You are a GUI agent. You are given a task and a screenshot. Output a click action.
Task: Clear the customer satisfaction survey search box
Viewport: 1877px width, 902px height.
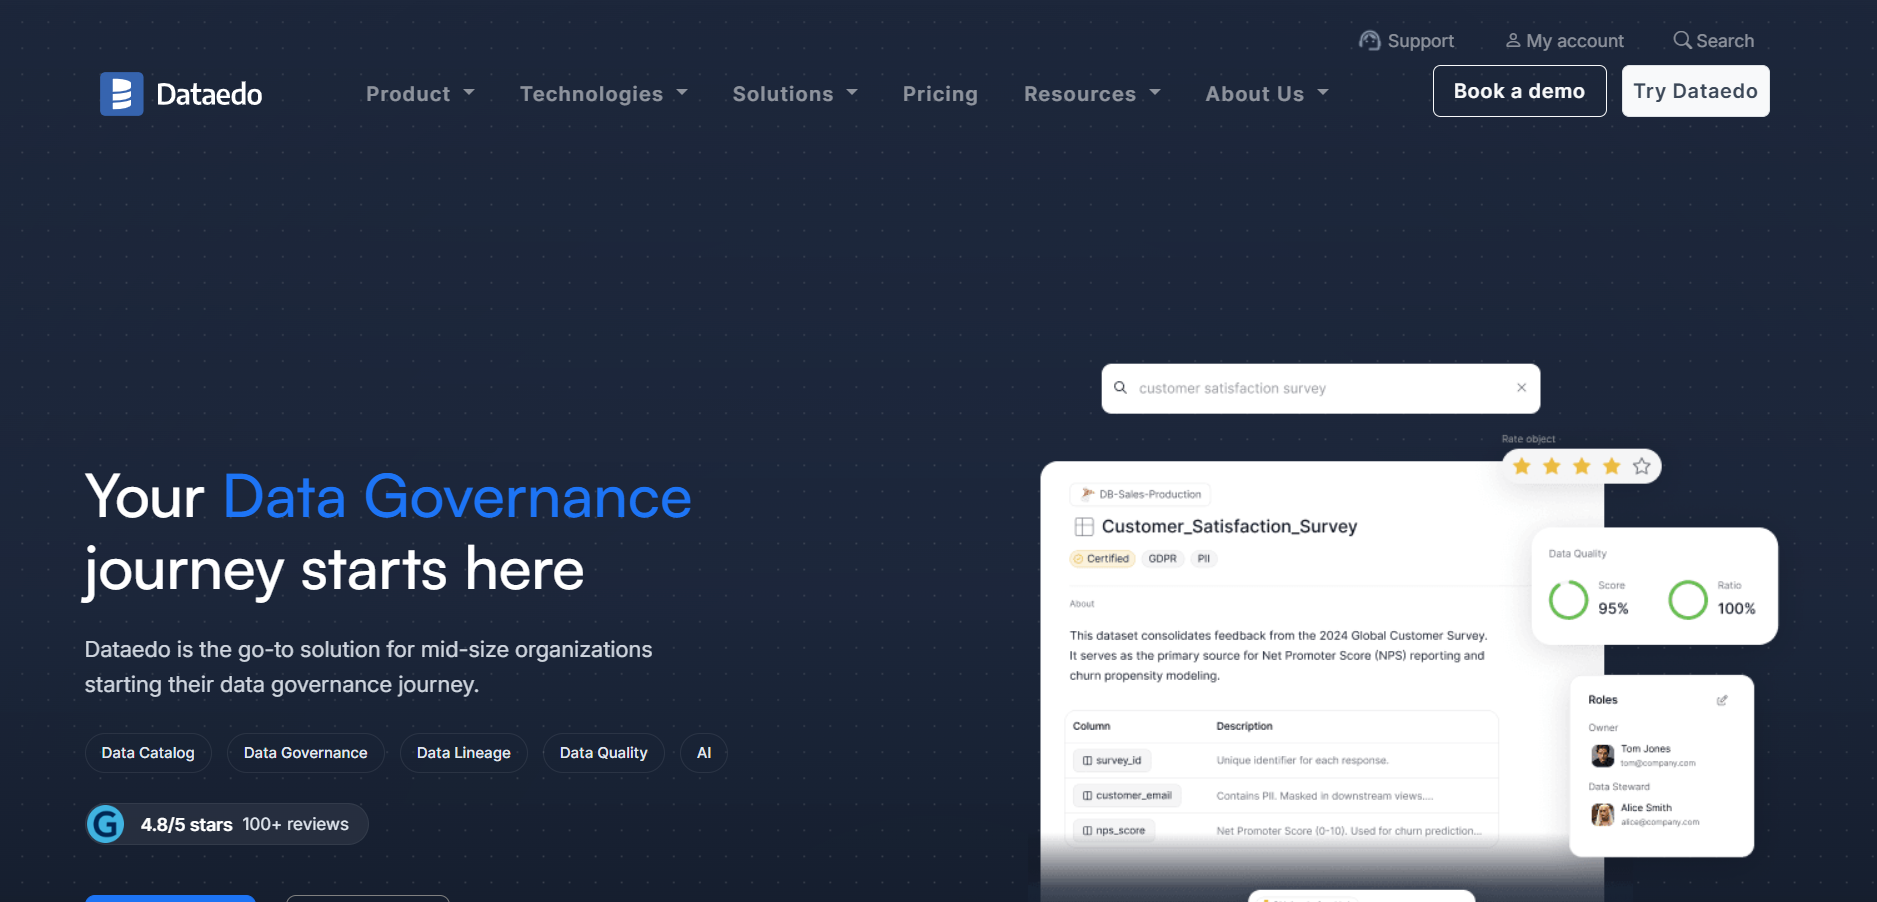click(x=1521, y=388)
